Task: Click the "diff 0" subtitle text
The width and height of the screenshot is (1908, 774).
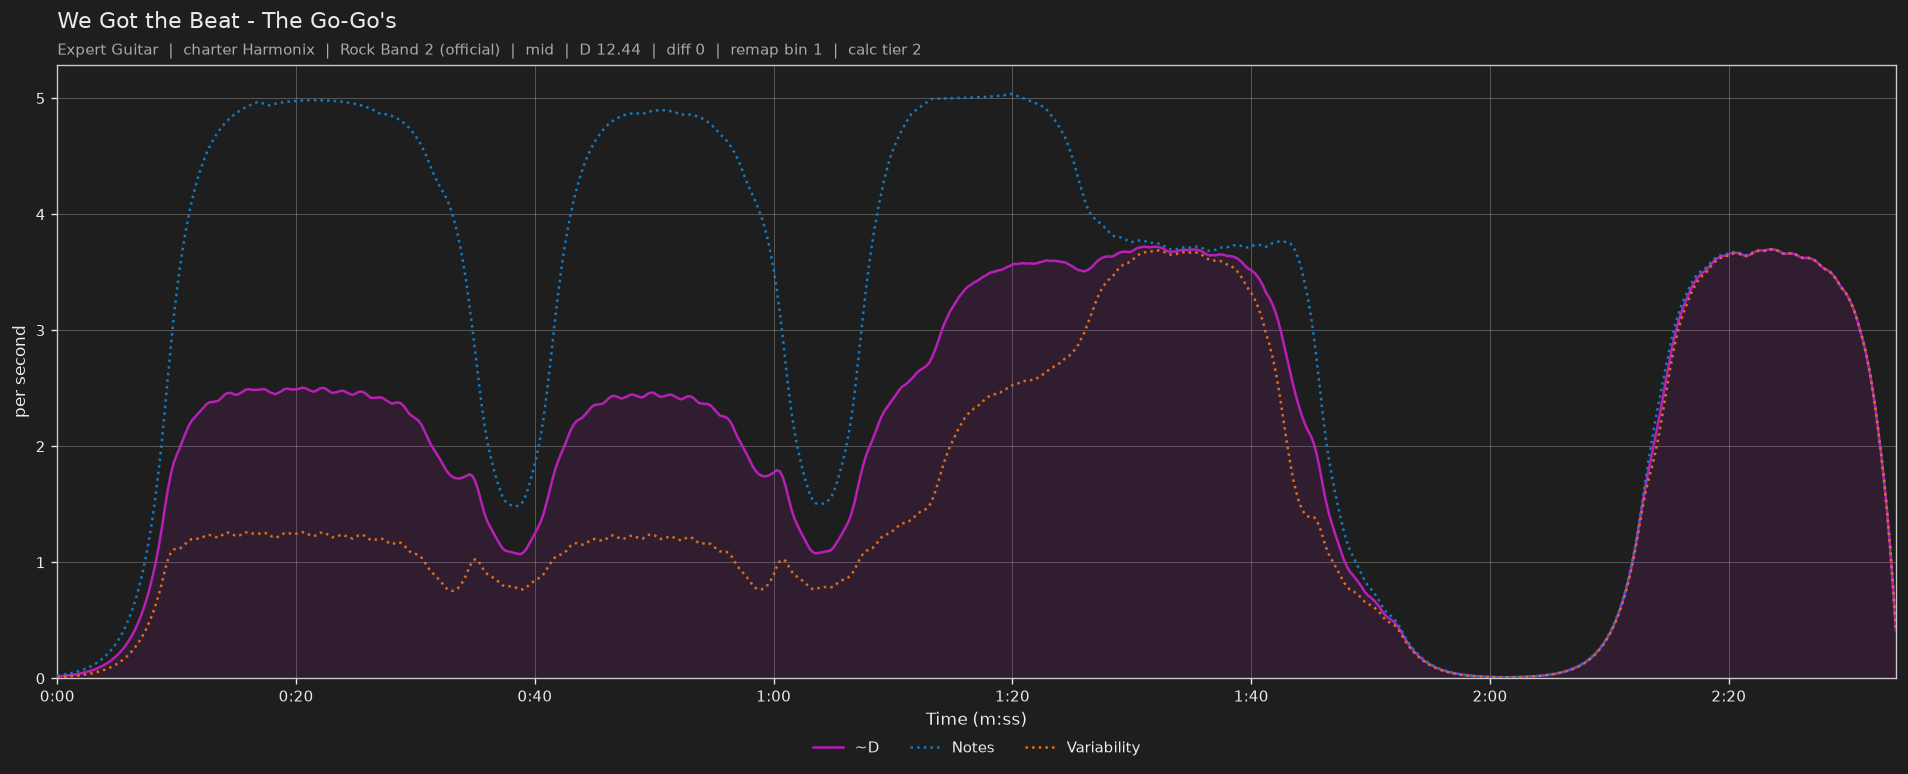Action: pyautogui.click(x=685, y=50)
